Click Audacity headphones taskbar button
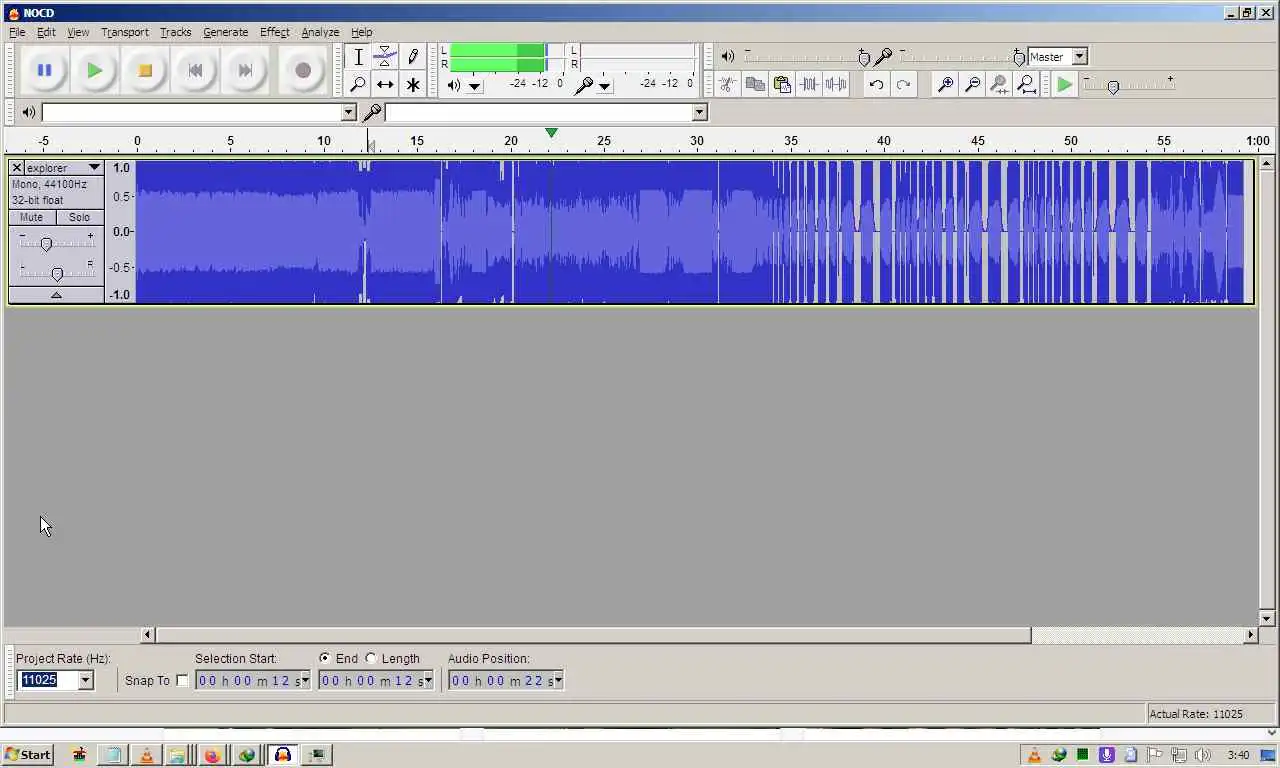Image resolution: width=1280 pixels, height=768 pixels. 283,755
